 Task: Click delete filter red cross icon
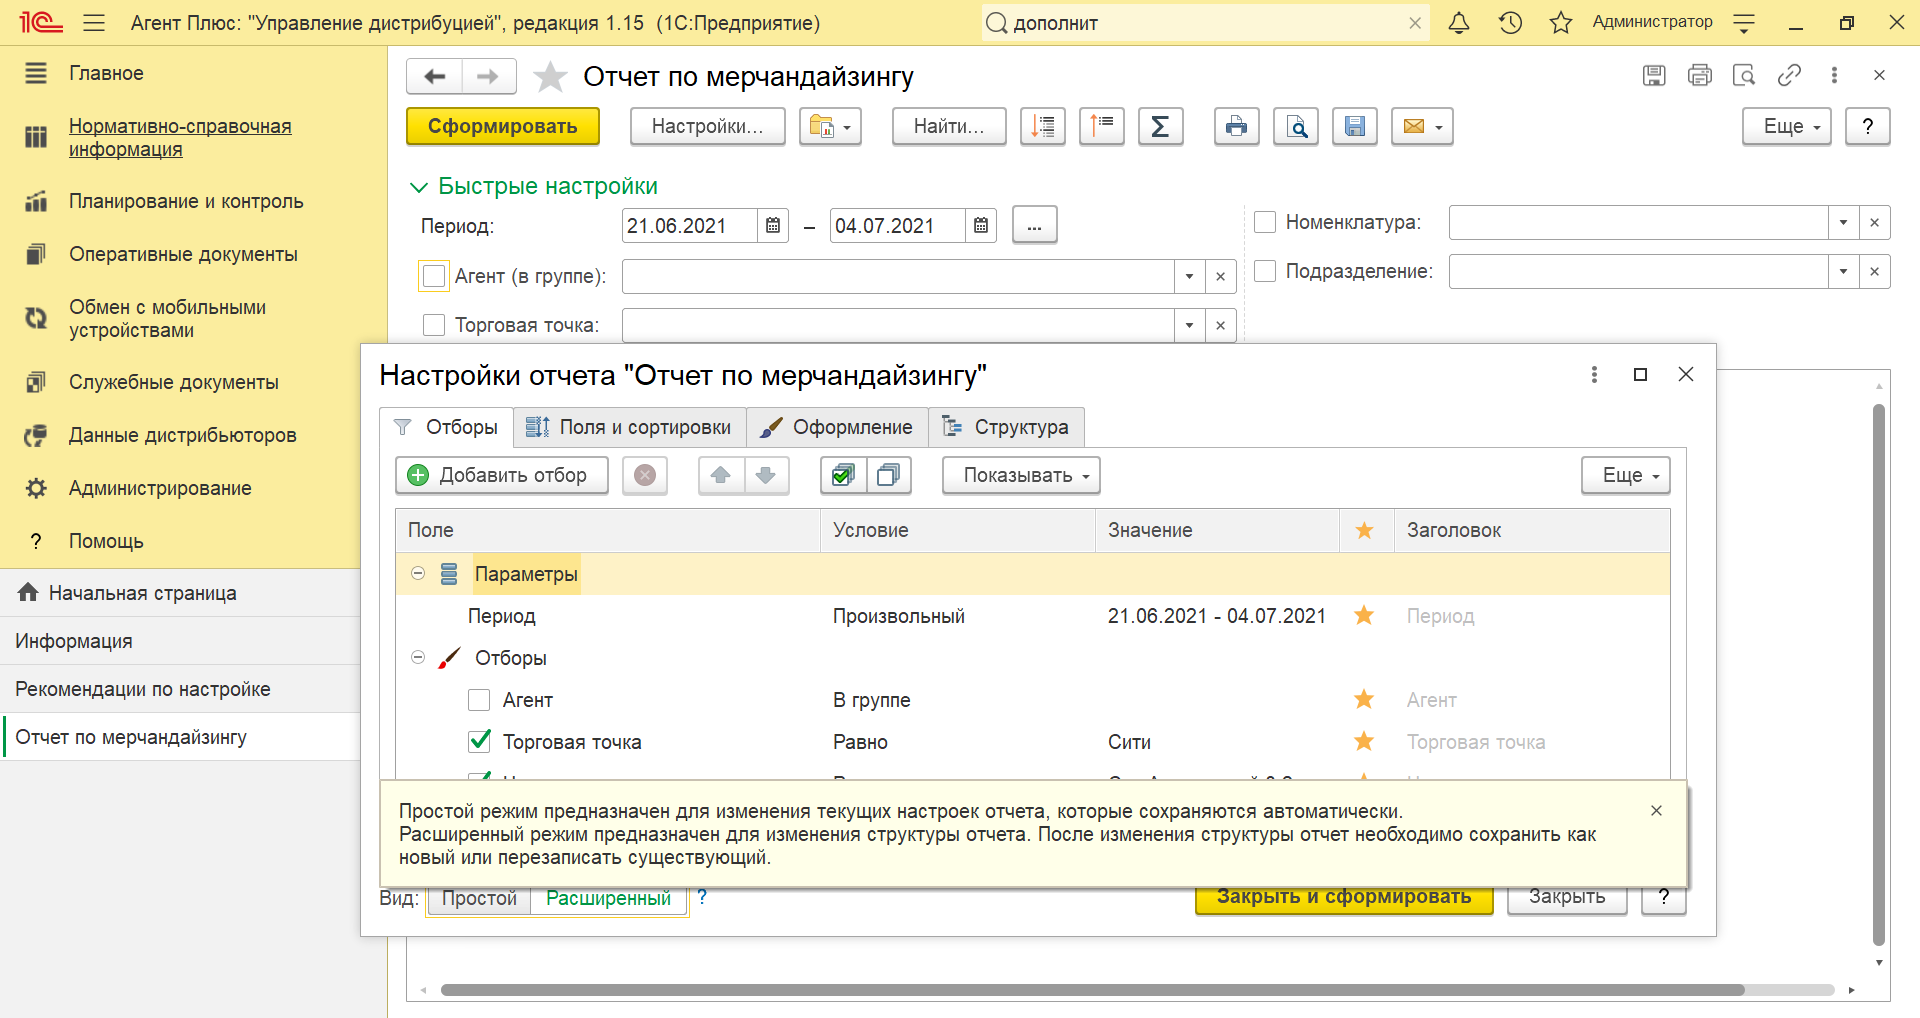(645, 475)
